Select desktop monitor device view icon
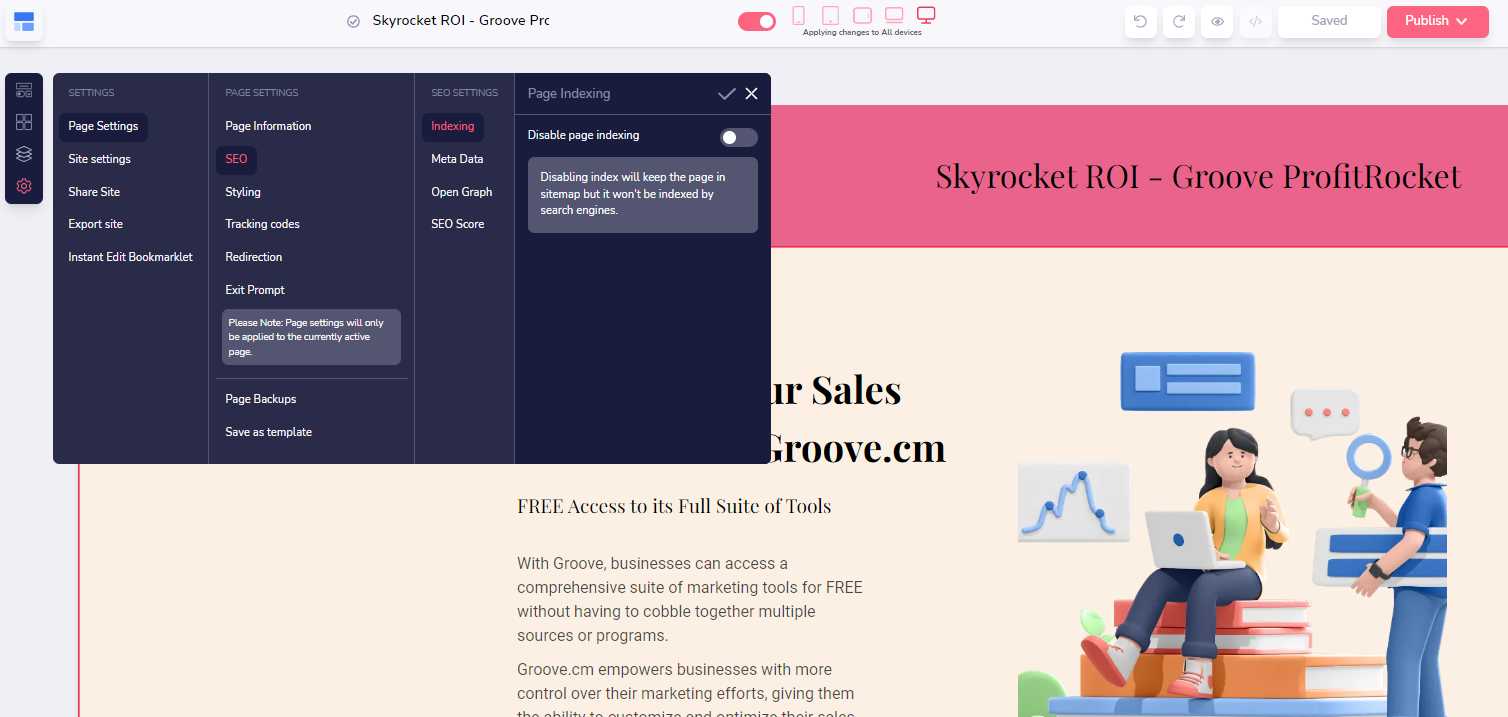The image size is (1508, 717). pos(926,15)
